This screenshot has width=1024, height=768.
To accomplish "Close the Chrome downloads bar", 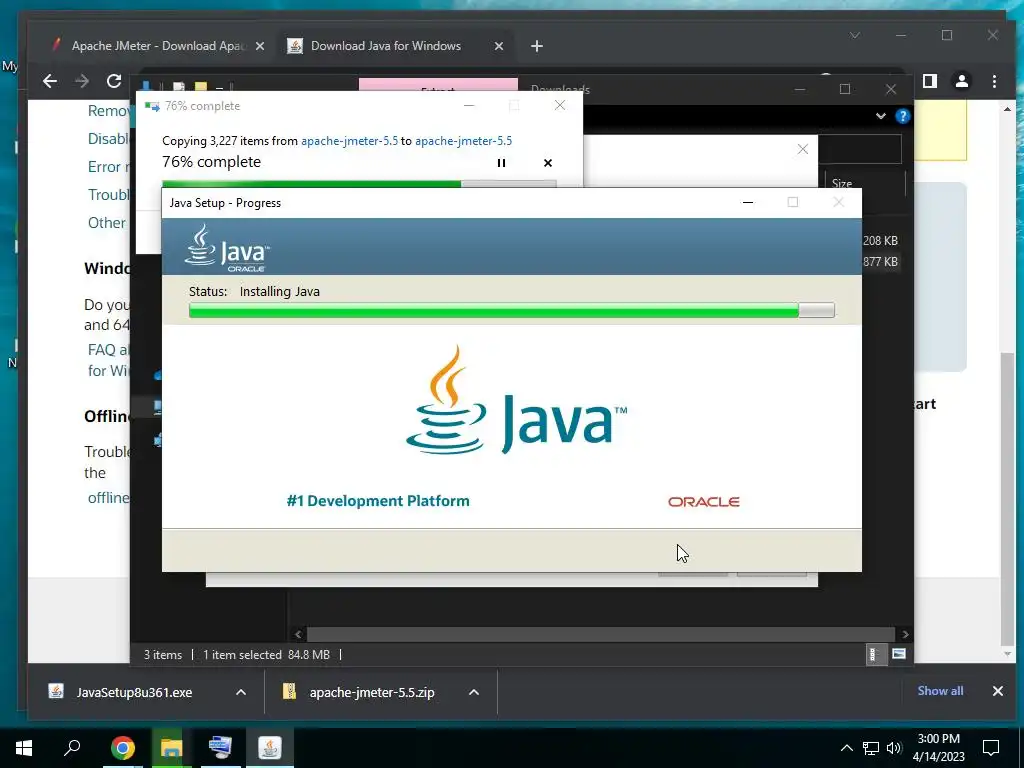I will pyautogui.click(x=997, y=691).
